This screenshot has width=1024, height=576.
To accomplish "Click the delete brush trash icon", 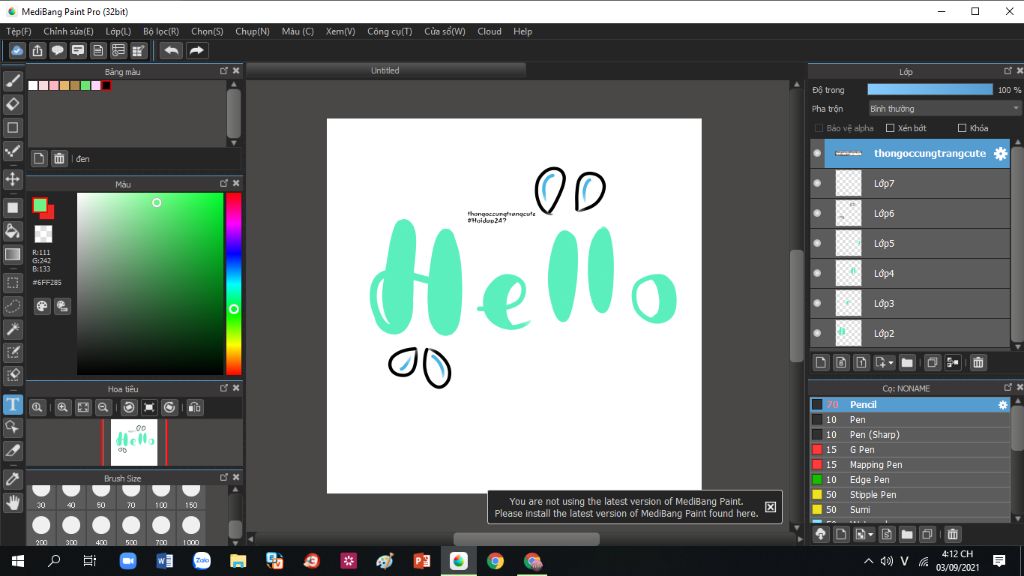I will point(952,534).
